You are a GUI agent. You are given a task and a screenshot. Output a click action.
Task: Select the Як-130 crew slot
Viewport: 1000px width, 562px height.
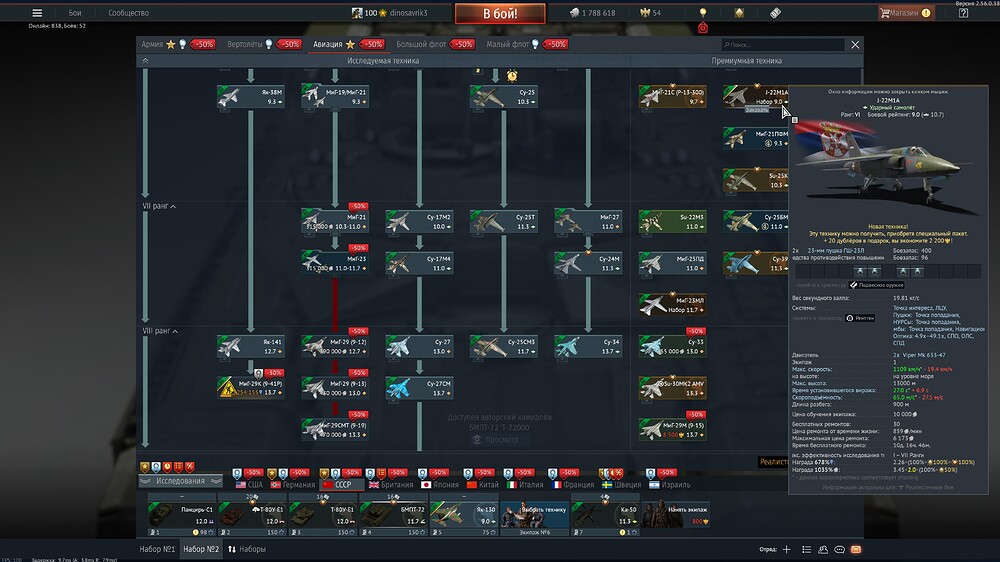pos(464,515)
